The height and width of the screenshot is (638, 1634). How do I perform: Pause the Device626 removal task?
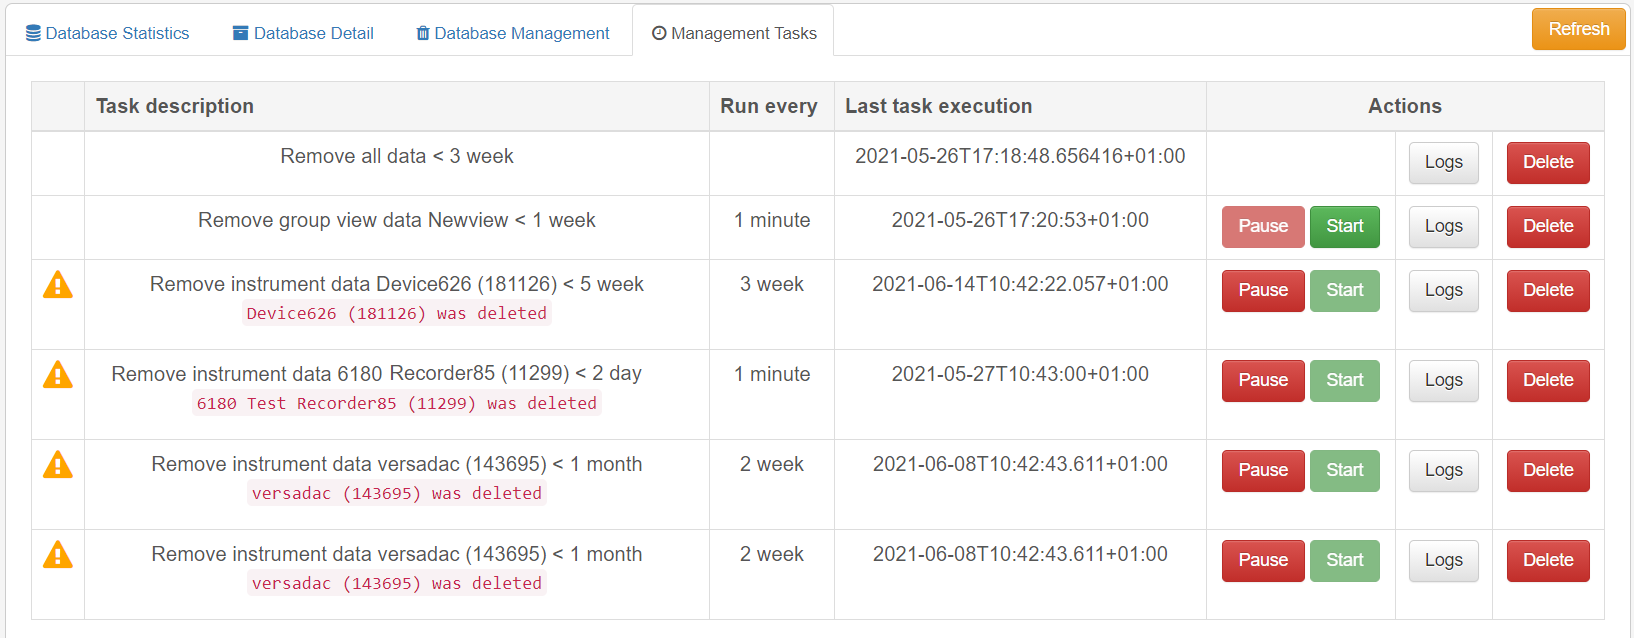(1263, 291)
